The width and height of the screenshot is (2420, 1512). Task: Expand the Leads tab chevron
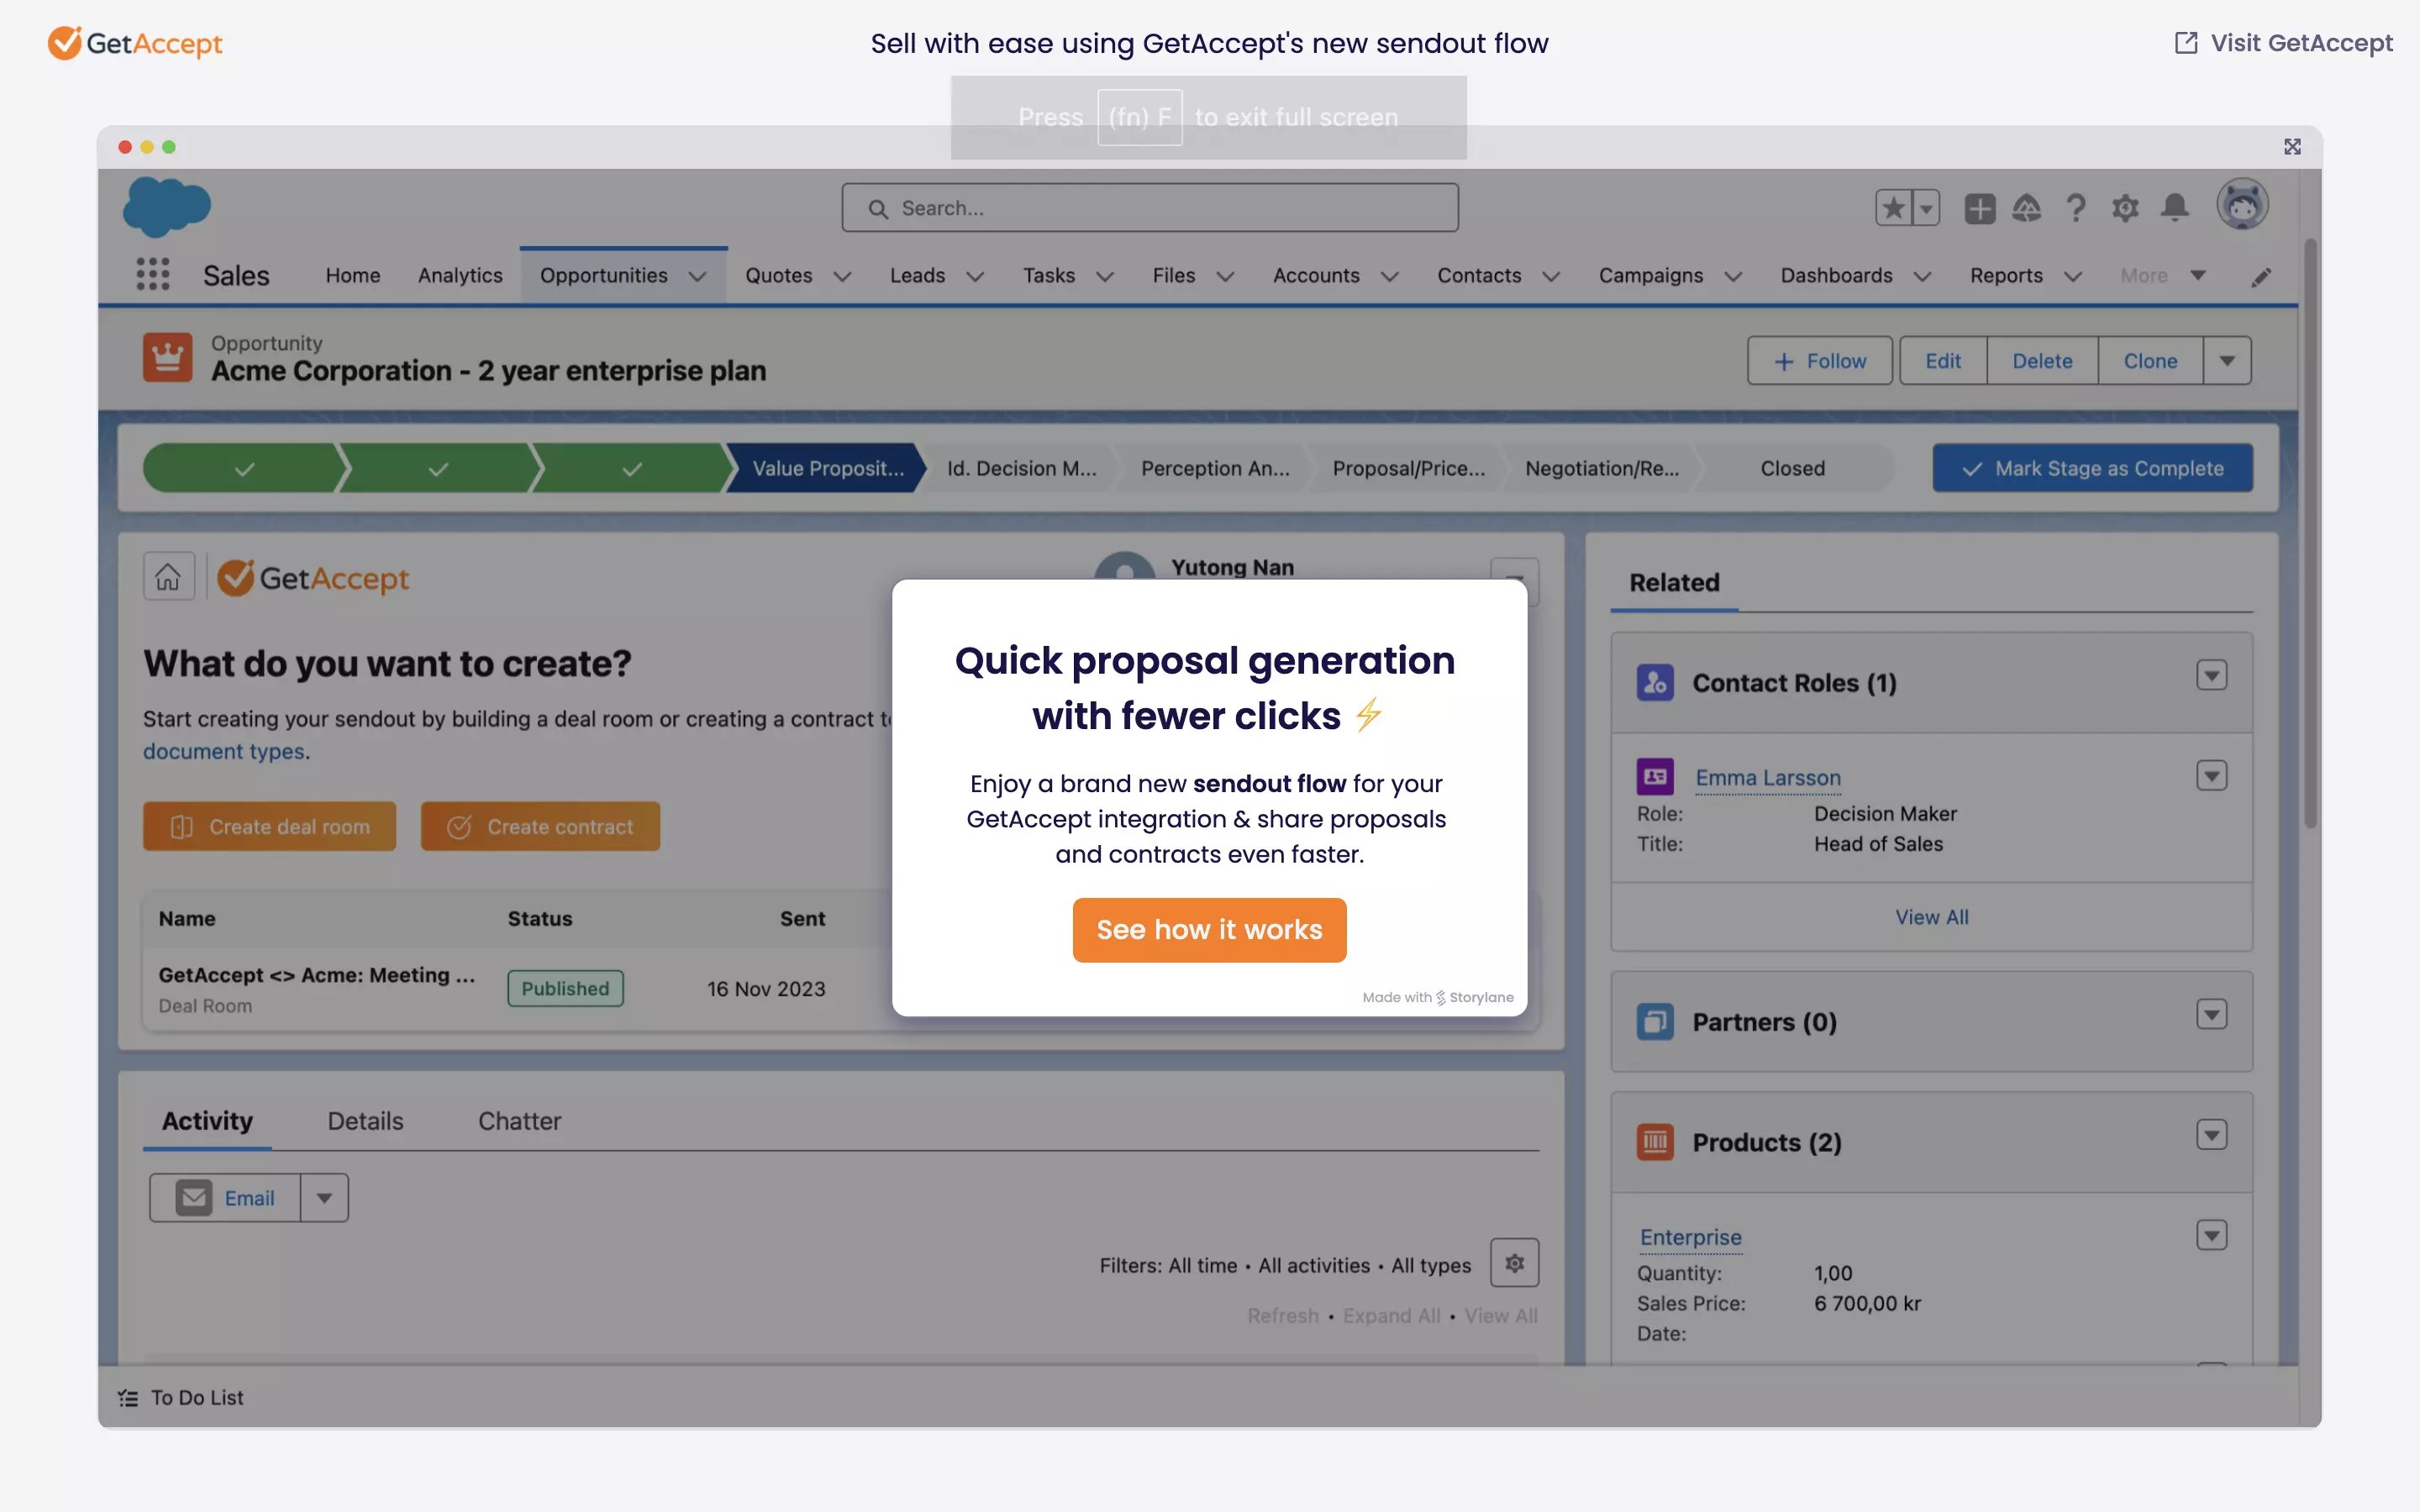(975, 277)
